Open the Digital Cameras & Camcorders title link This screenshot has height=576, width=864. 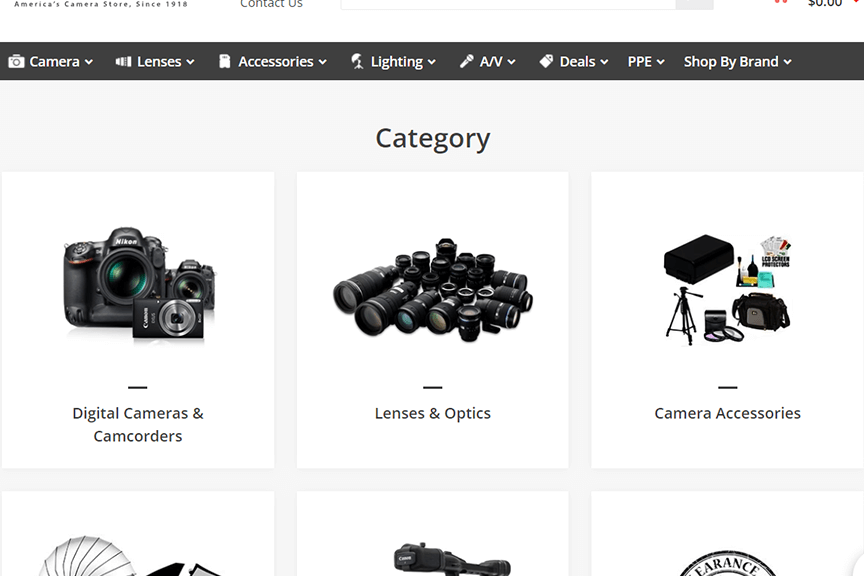[x=138, y=424]
